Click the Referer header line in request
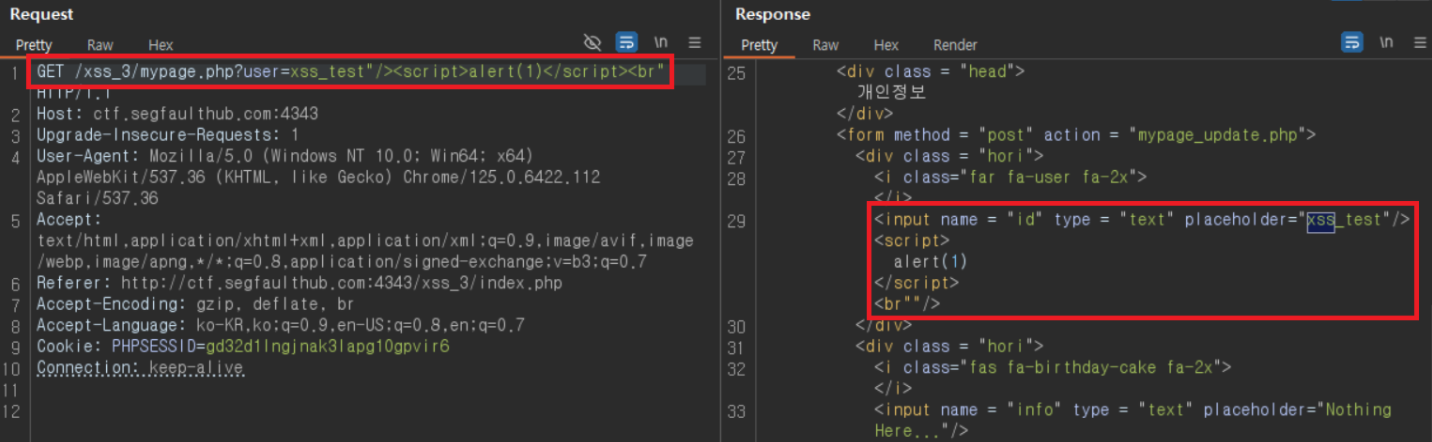Viewport: 1432px width, 442px height. point(299,283)
